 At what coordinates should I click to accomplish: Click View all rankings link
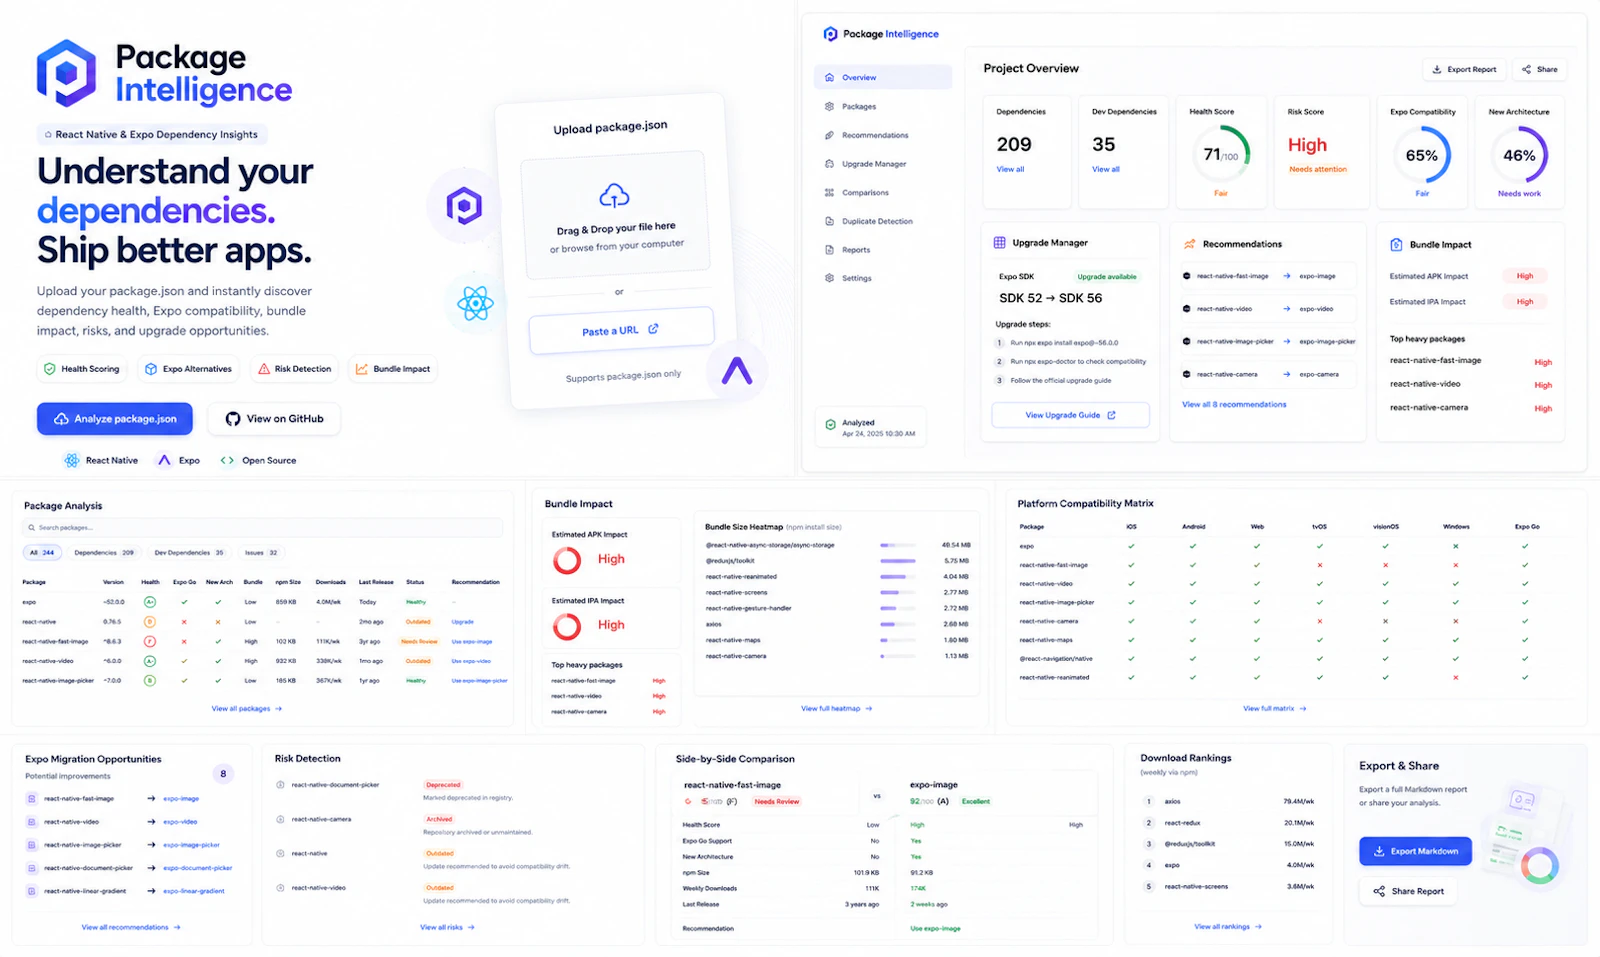[1228, 927]
